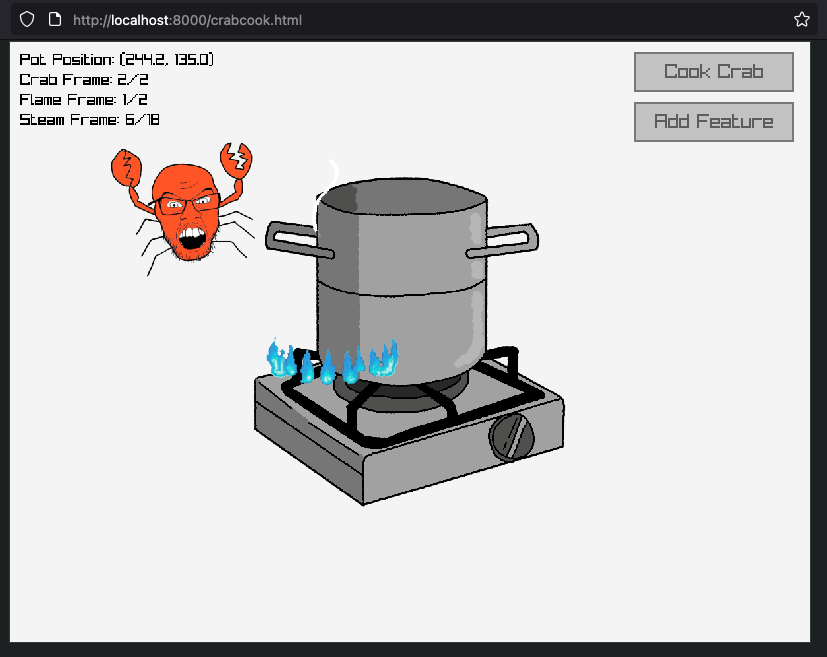Select the Flame Frame: 1/2 text
The height and width of the screenshot is (657, 827).
(83, 100)
